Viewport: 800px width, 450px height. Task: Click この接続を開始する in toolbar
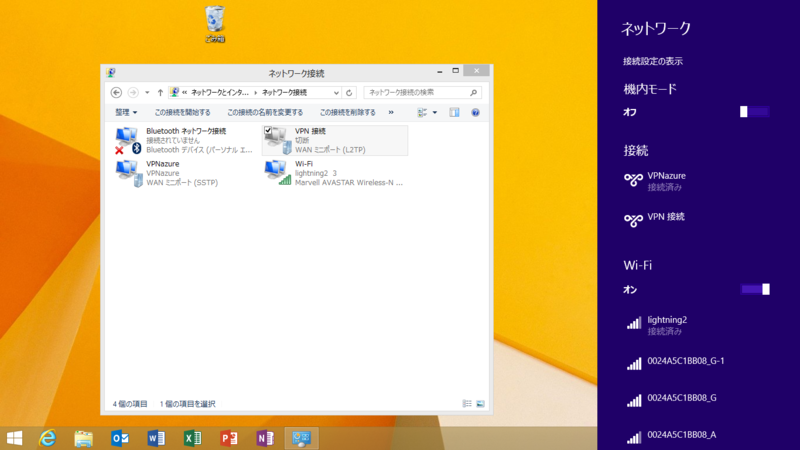click(182, 112)
